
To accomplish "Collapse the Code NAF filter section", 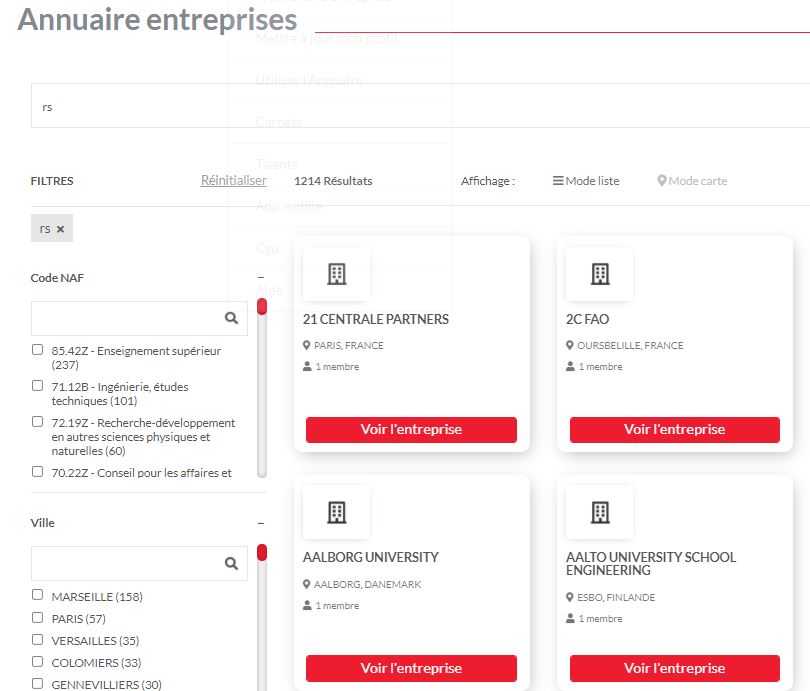I will tap(260, 278).
